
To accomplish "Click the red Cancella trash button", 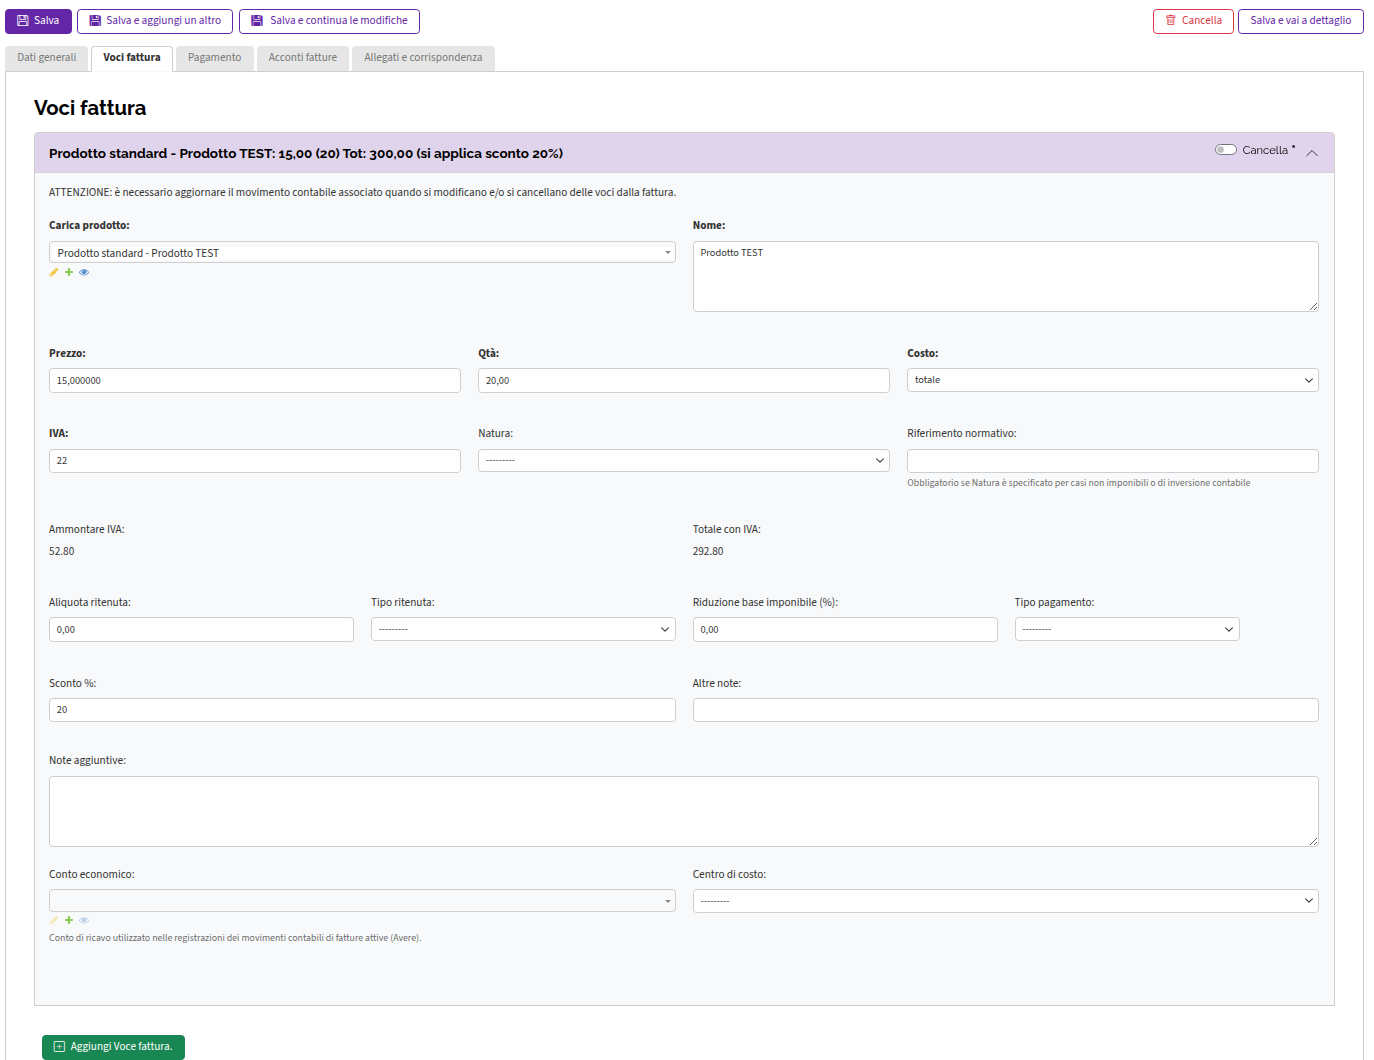I will pos(1193,21).
